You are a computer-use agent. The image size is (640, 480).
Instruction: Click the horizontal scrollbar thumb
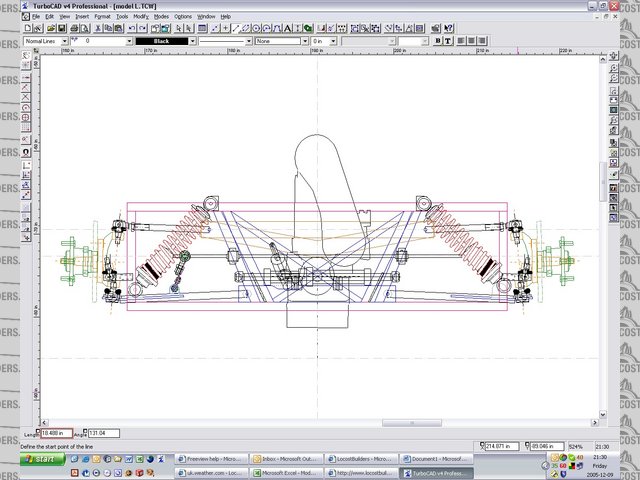pyautogui.click(x=411, y=423)
